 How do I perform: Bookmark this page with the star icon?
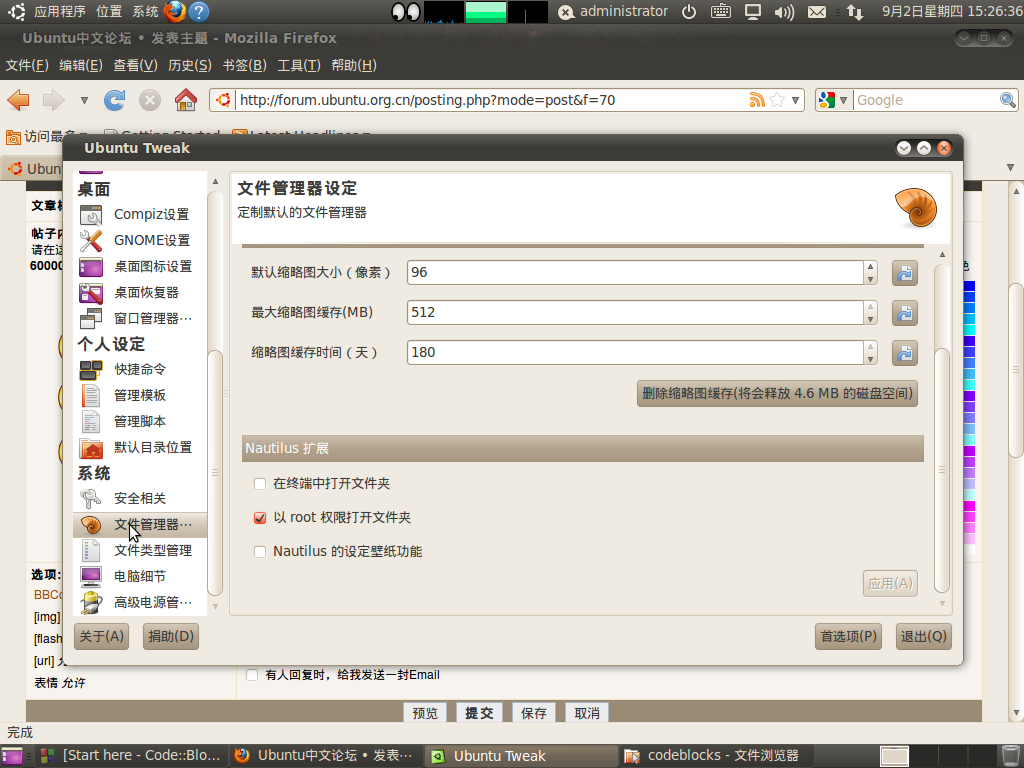[777, 100]
